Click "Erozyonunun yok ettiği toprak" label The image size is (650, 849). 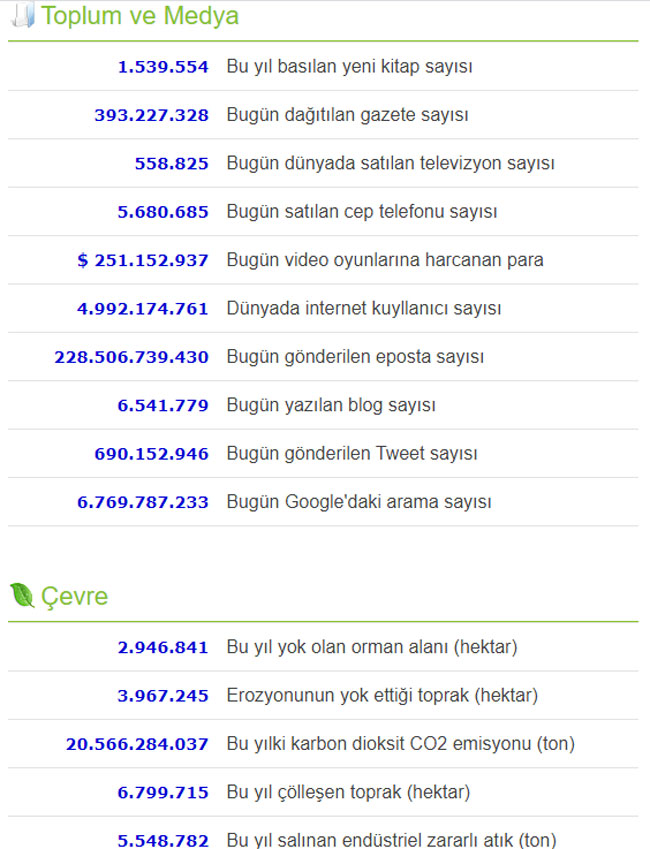click(382, 695)
